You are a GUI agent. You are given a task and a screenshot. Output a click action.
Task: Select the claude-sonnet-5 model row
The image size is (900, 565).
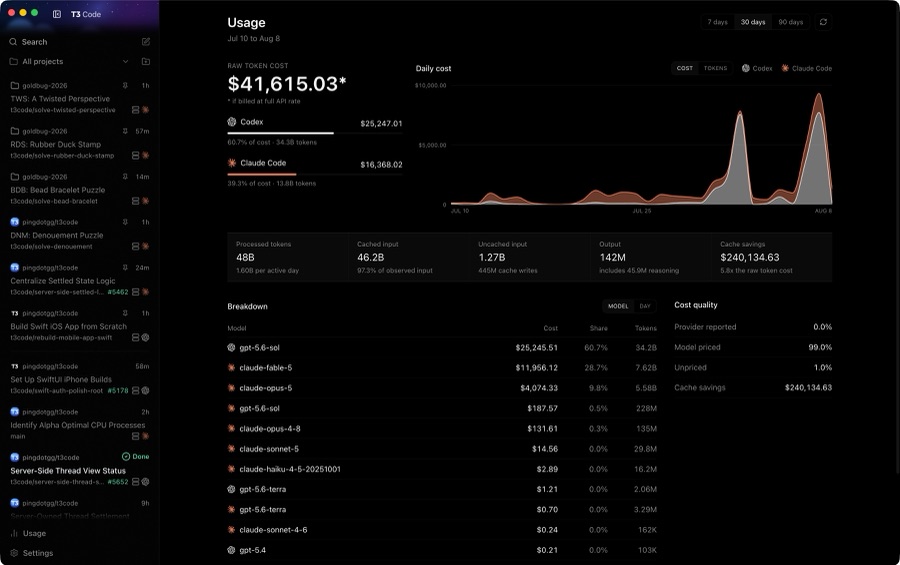click(x=442, y=449)
